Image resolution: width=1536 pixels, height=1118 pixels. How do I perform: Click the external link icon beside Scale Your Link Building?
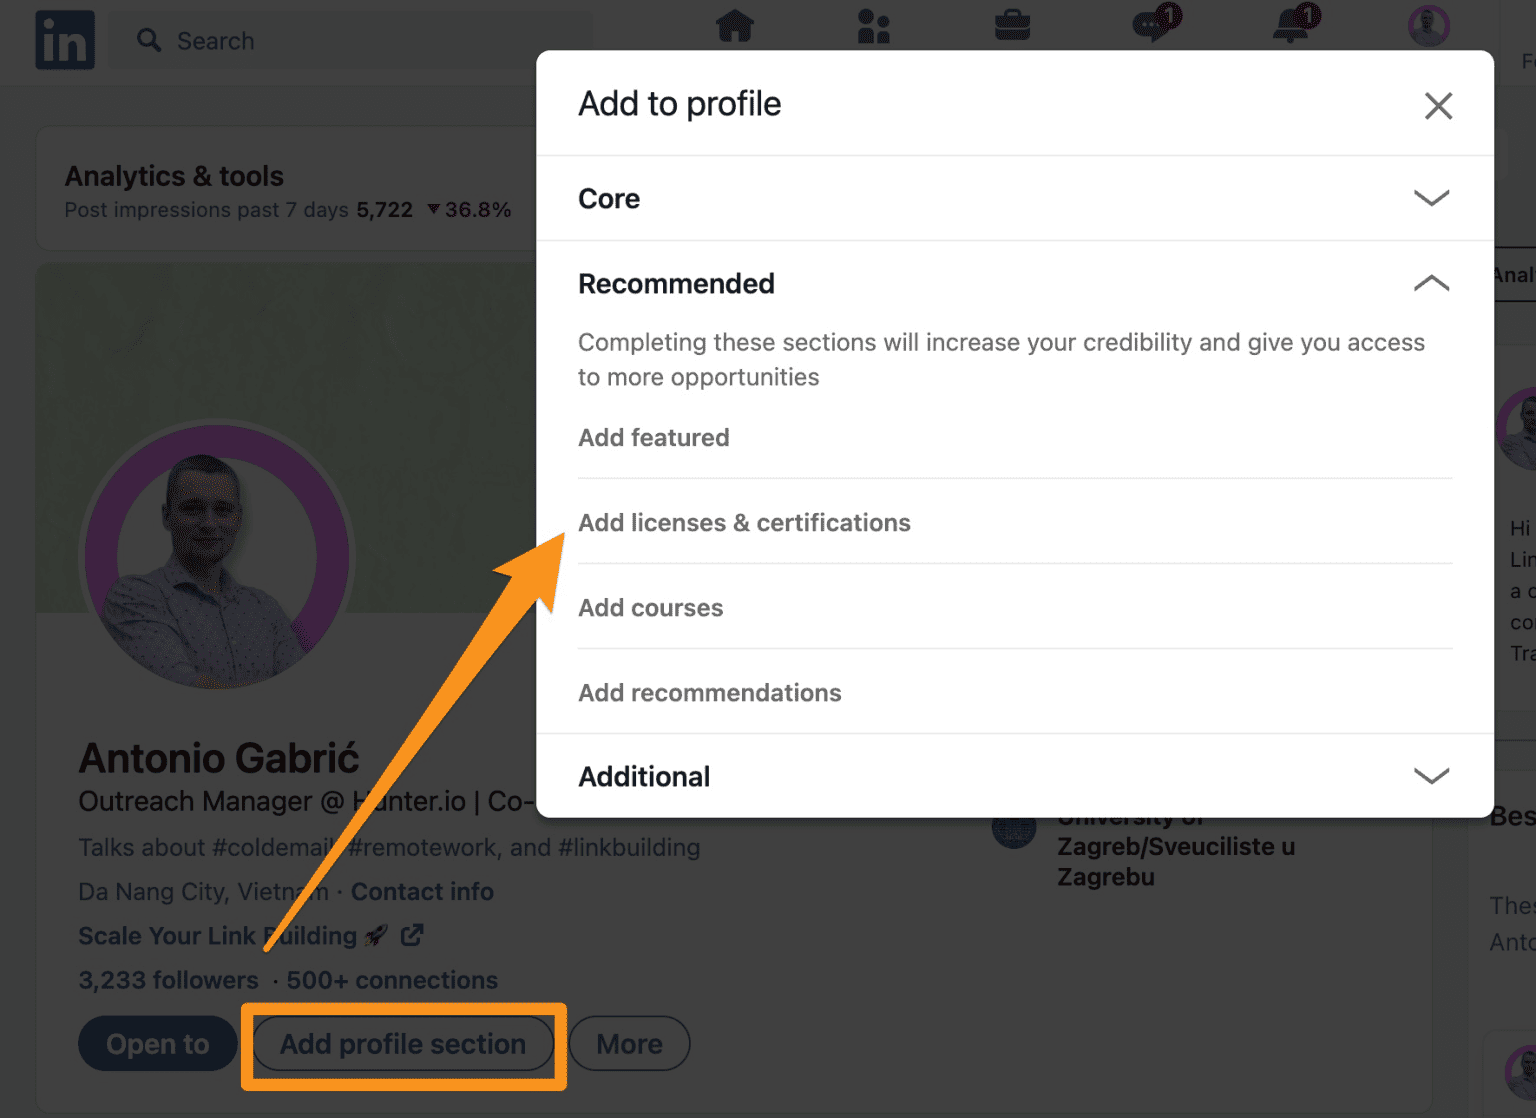pos(410,934)
